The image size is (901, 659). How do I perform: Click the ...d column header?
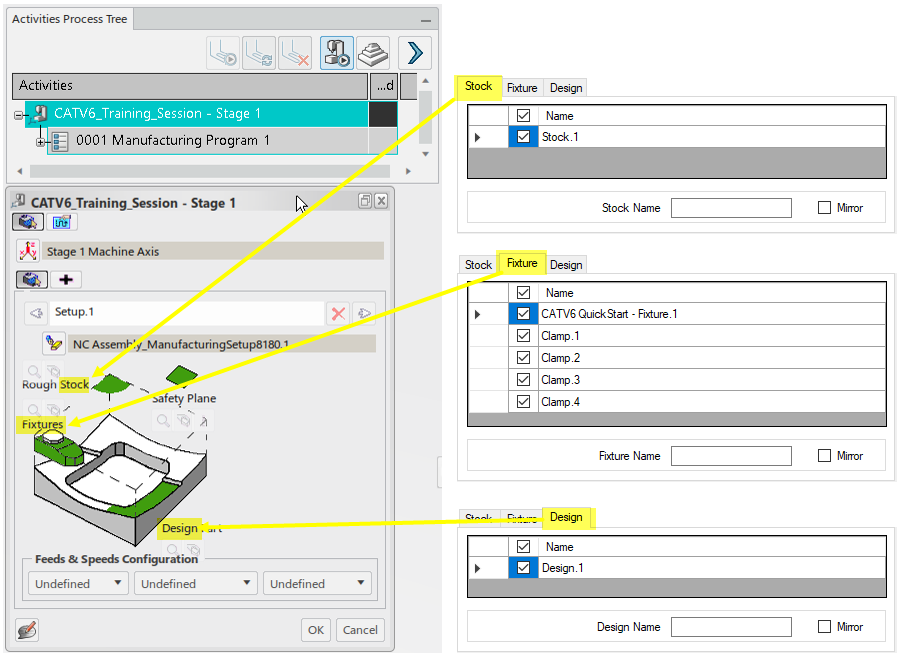tap(384, 86)
